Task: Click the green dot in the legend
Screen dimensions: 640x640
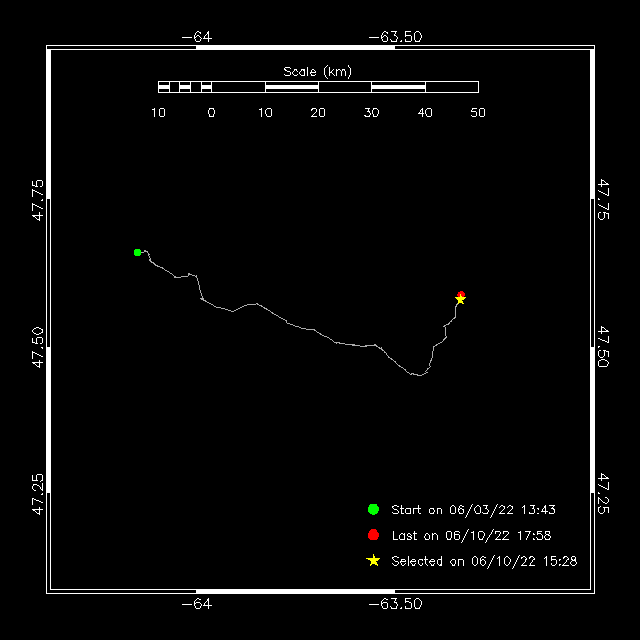Action: click(373, 509)
